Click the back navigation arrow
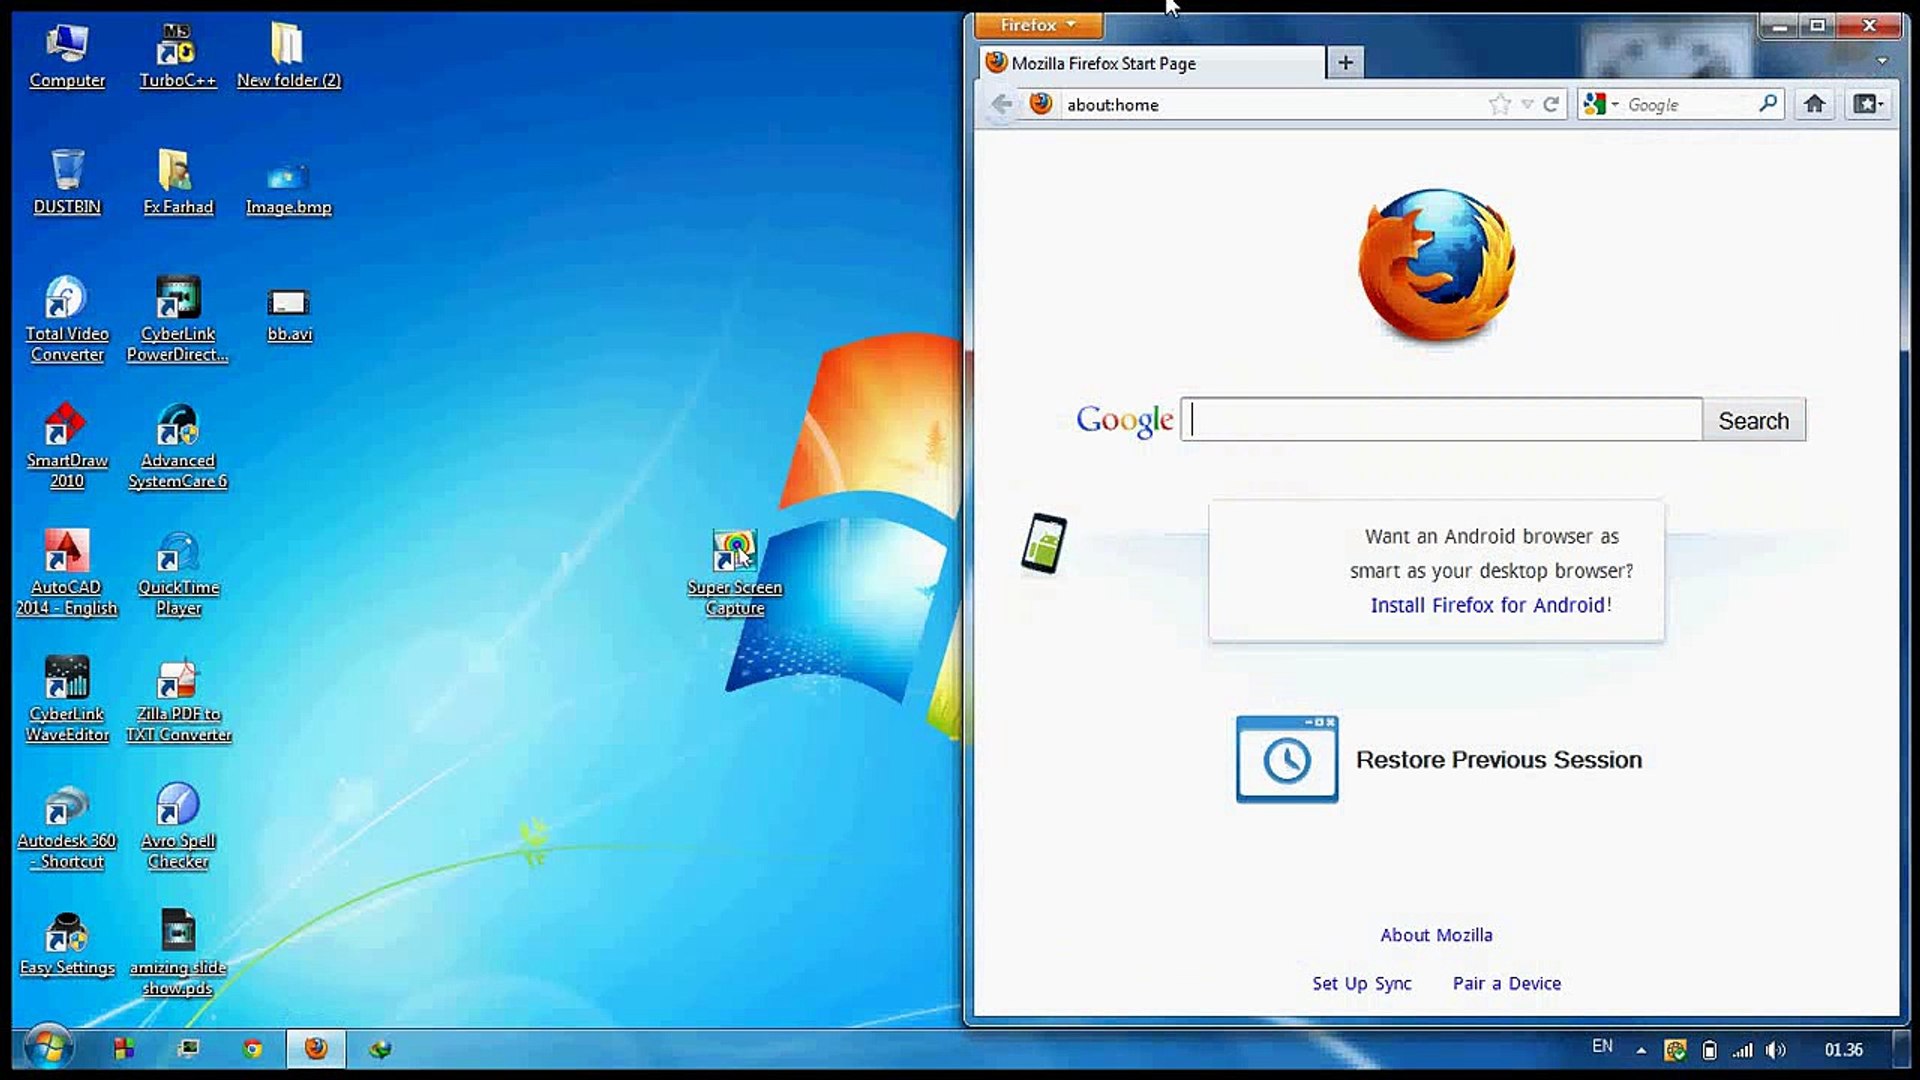1920x1080 pixels. click(x=1001, y=104)
